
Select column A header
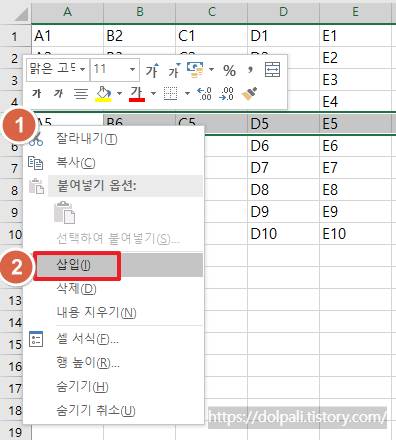pyautogui.click(x=67, y=12)
